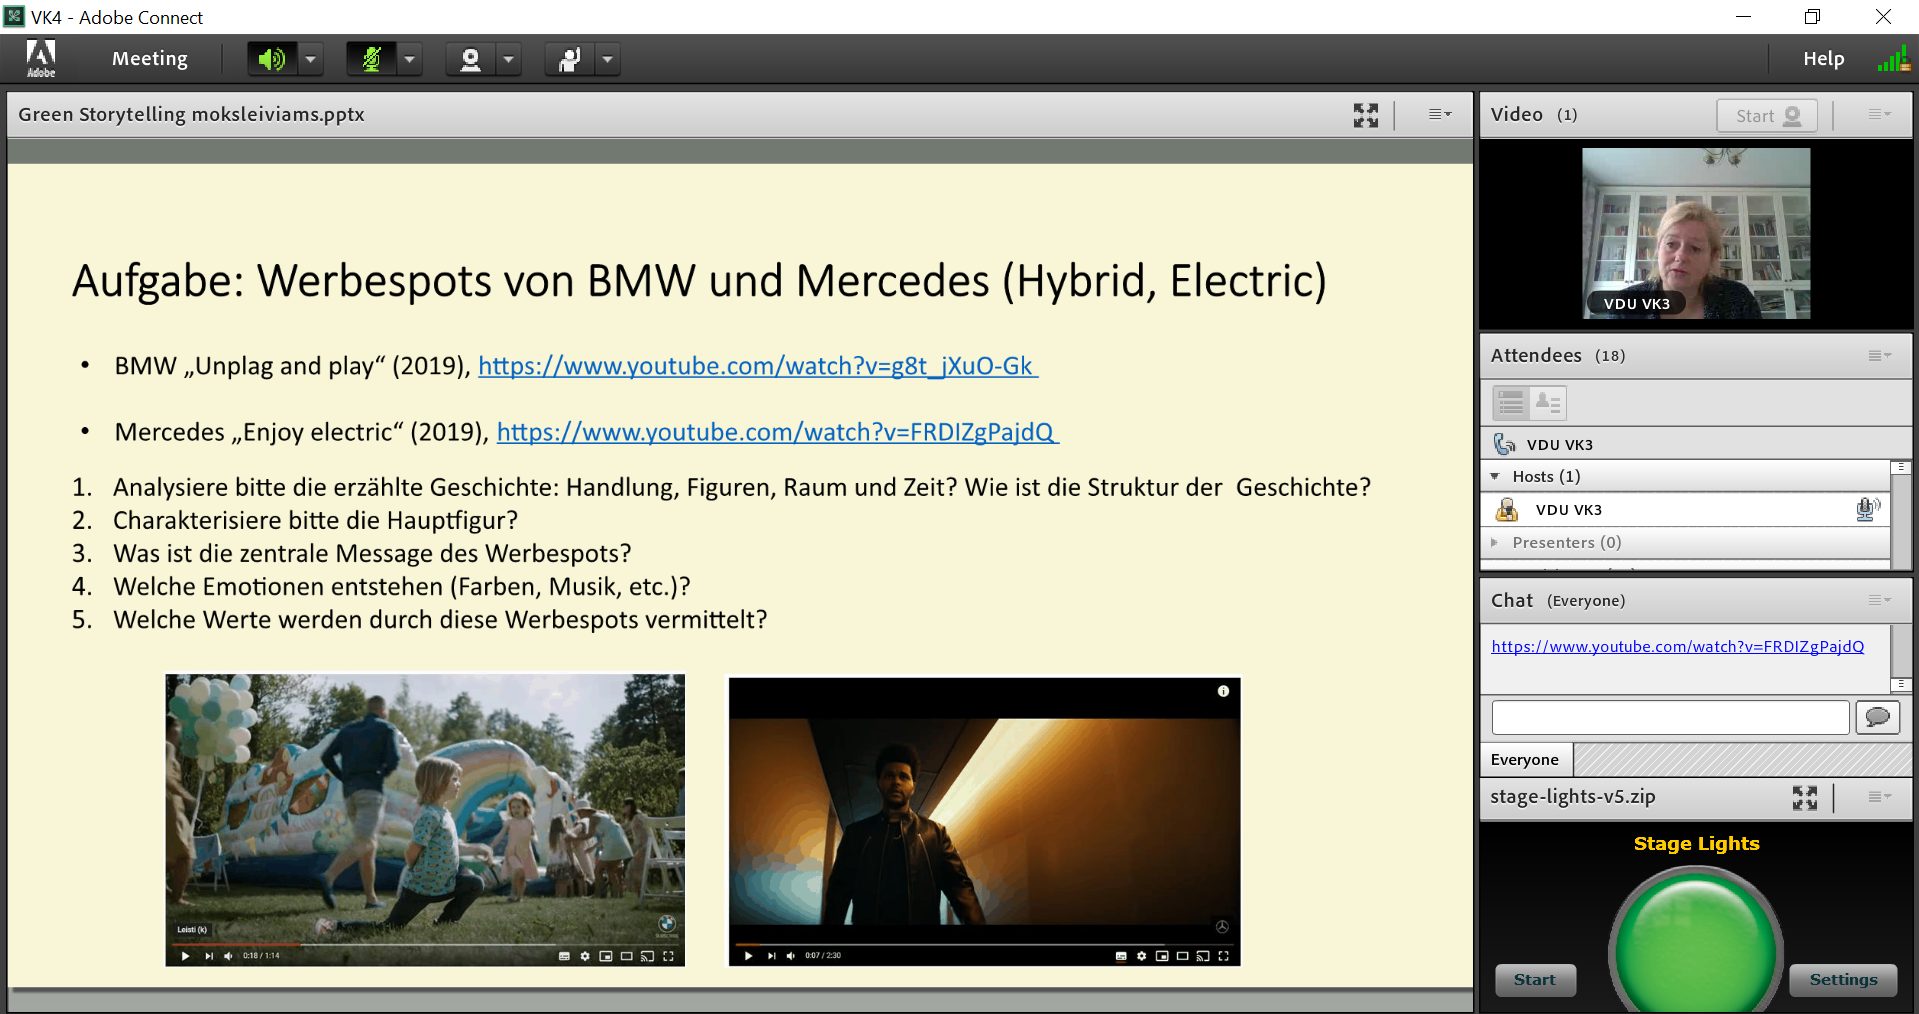Open BMW Unplag and play YouTube link
This screenshot has width=1919, height=1014.
pos(757,366)
